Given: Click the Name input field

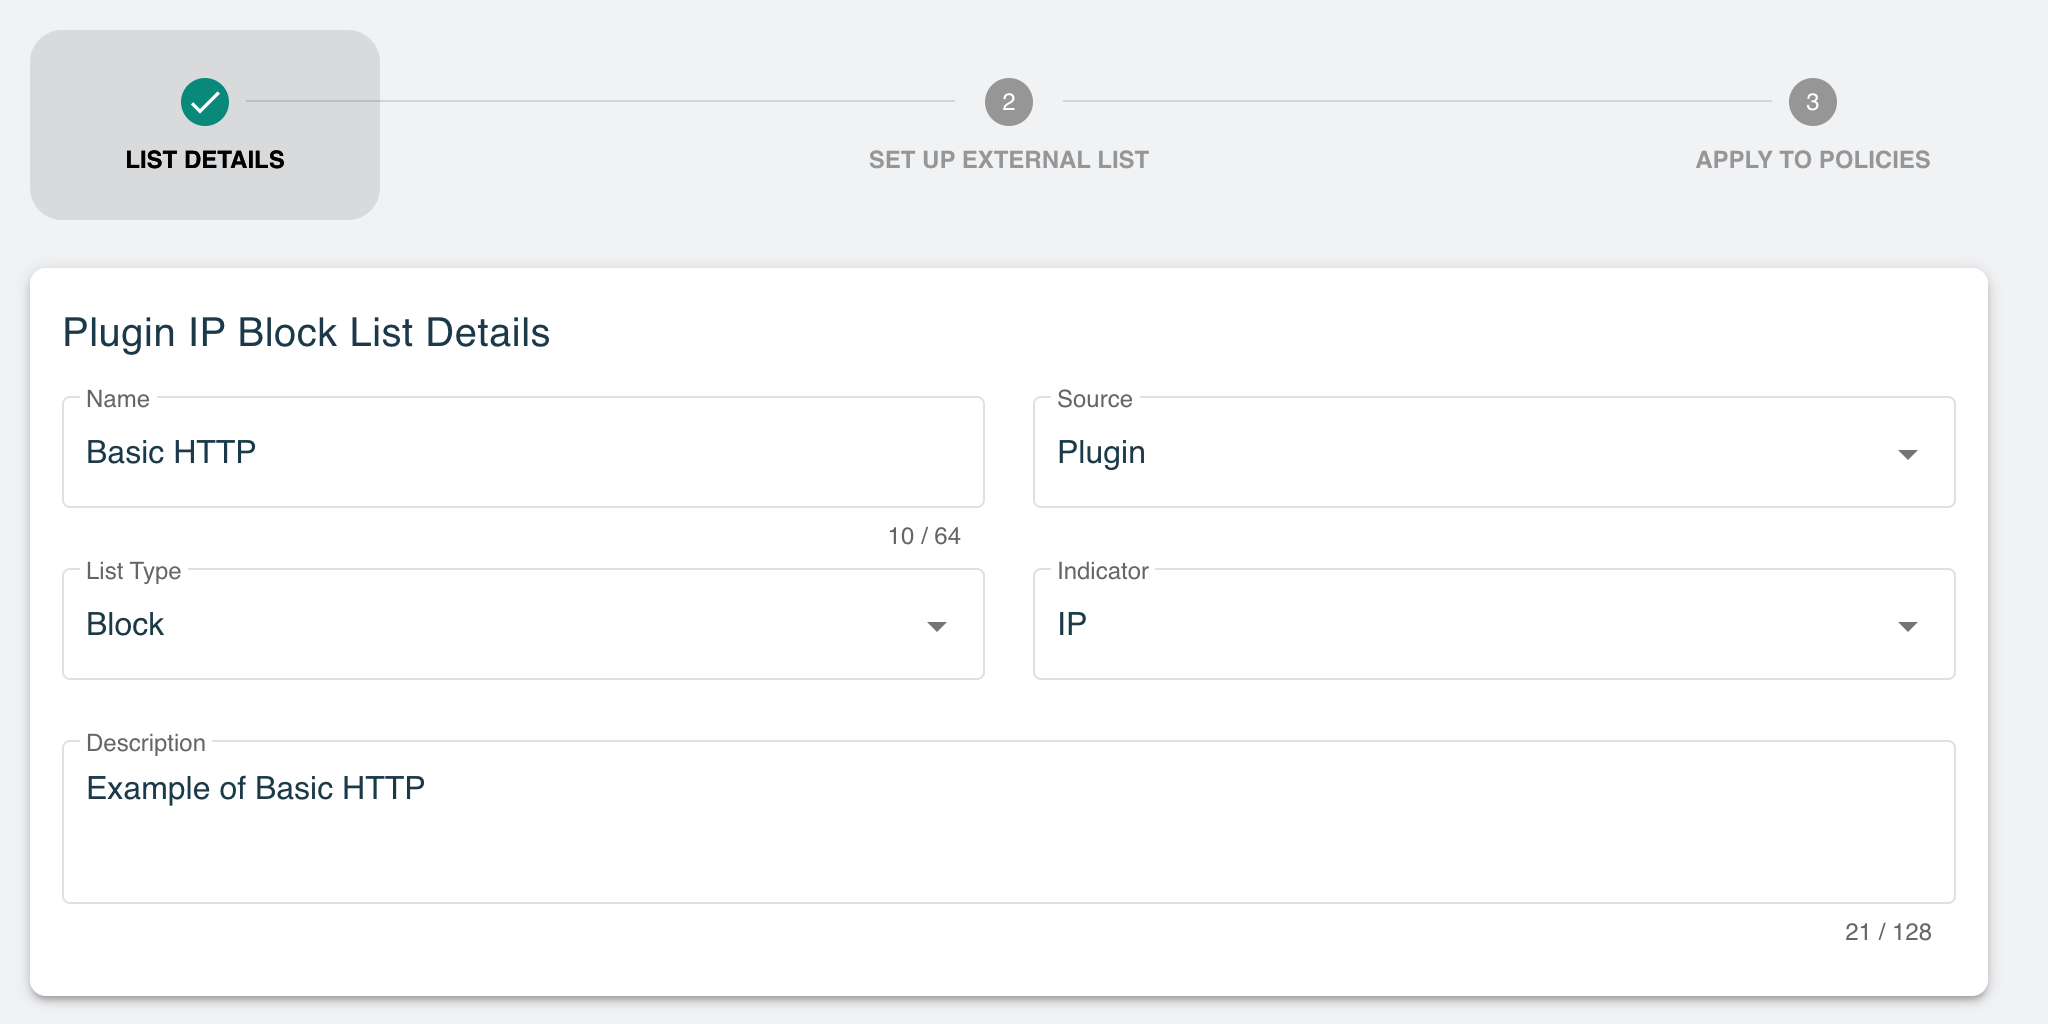Looking at the screenshot, I should tap(523, 452).
